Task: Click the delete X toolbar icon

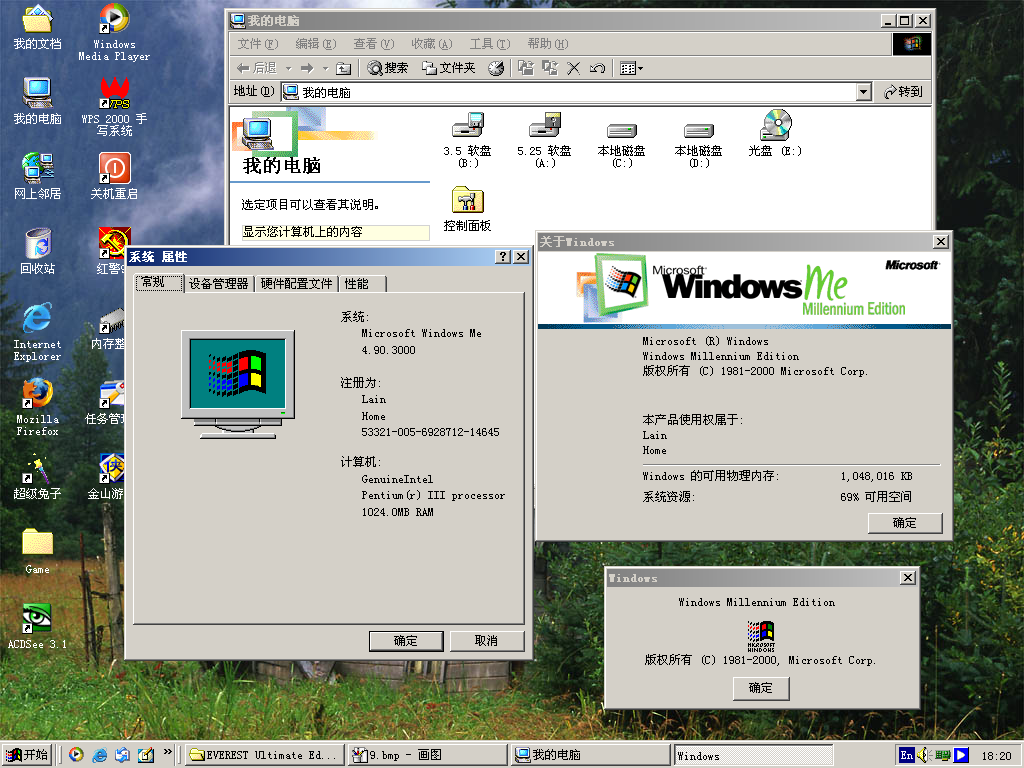Action: pyautogui.click(x=573, y=68)
